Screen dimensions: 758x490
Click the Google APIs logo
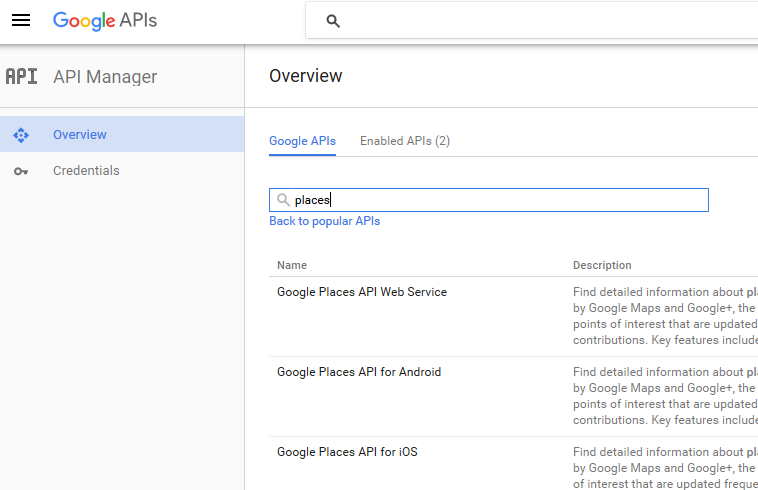(105, 20)
